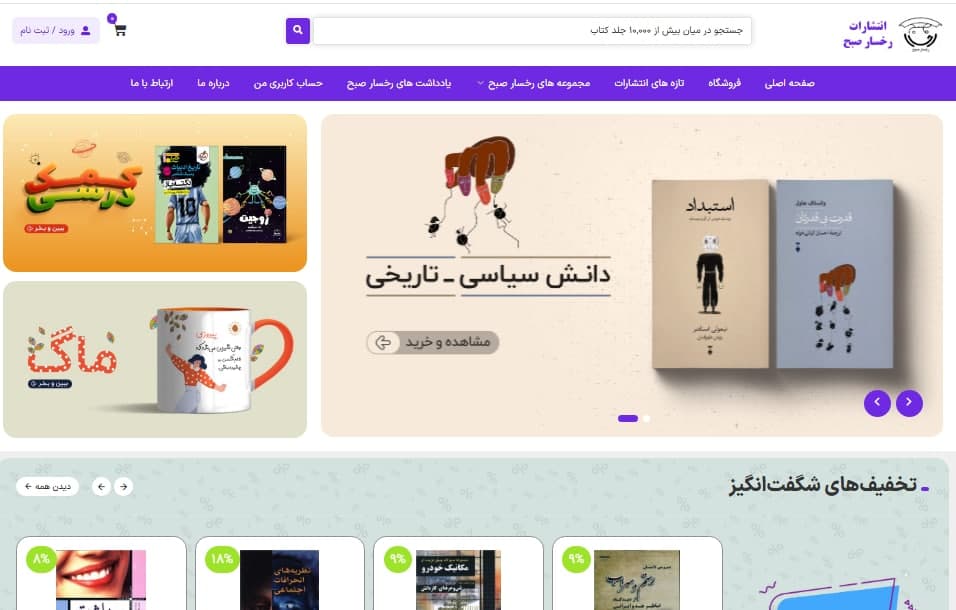The image size is (956, 610).
Task: Open the تازه های انتشارات menu item
Action: [x=649, y=83]
